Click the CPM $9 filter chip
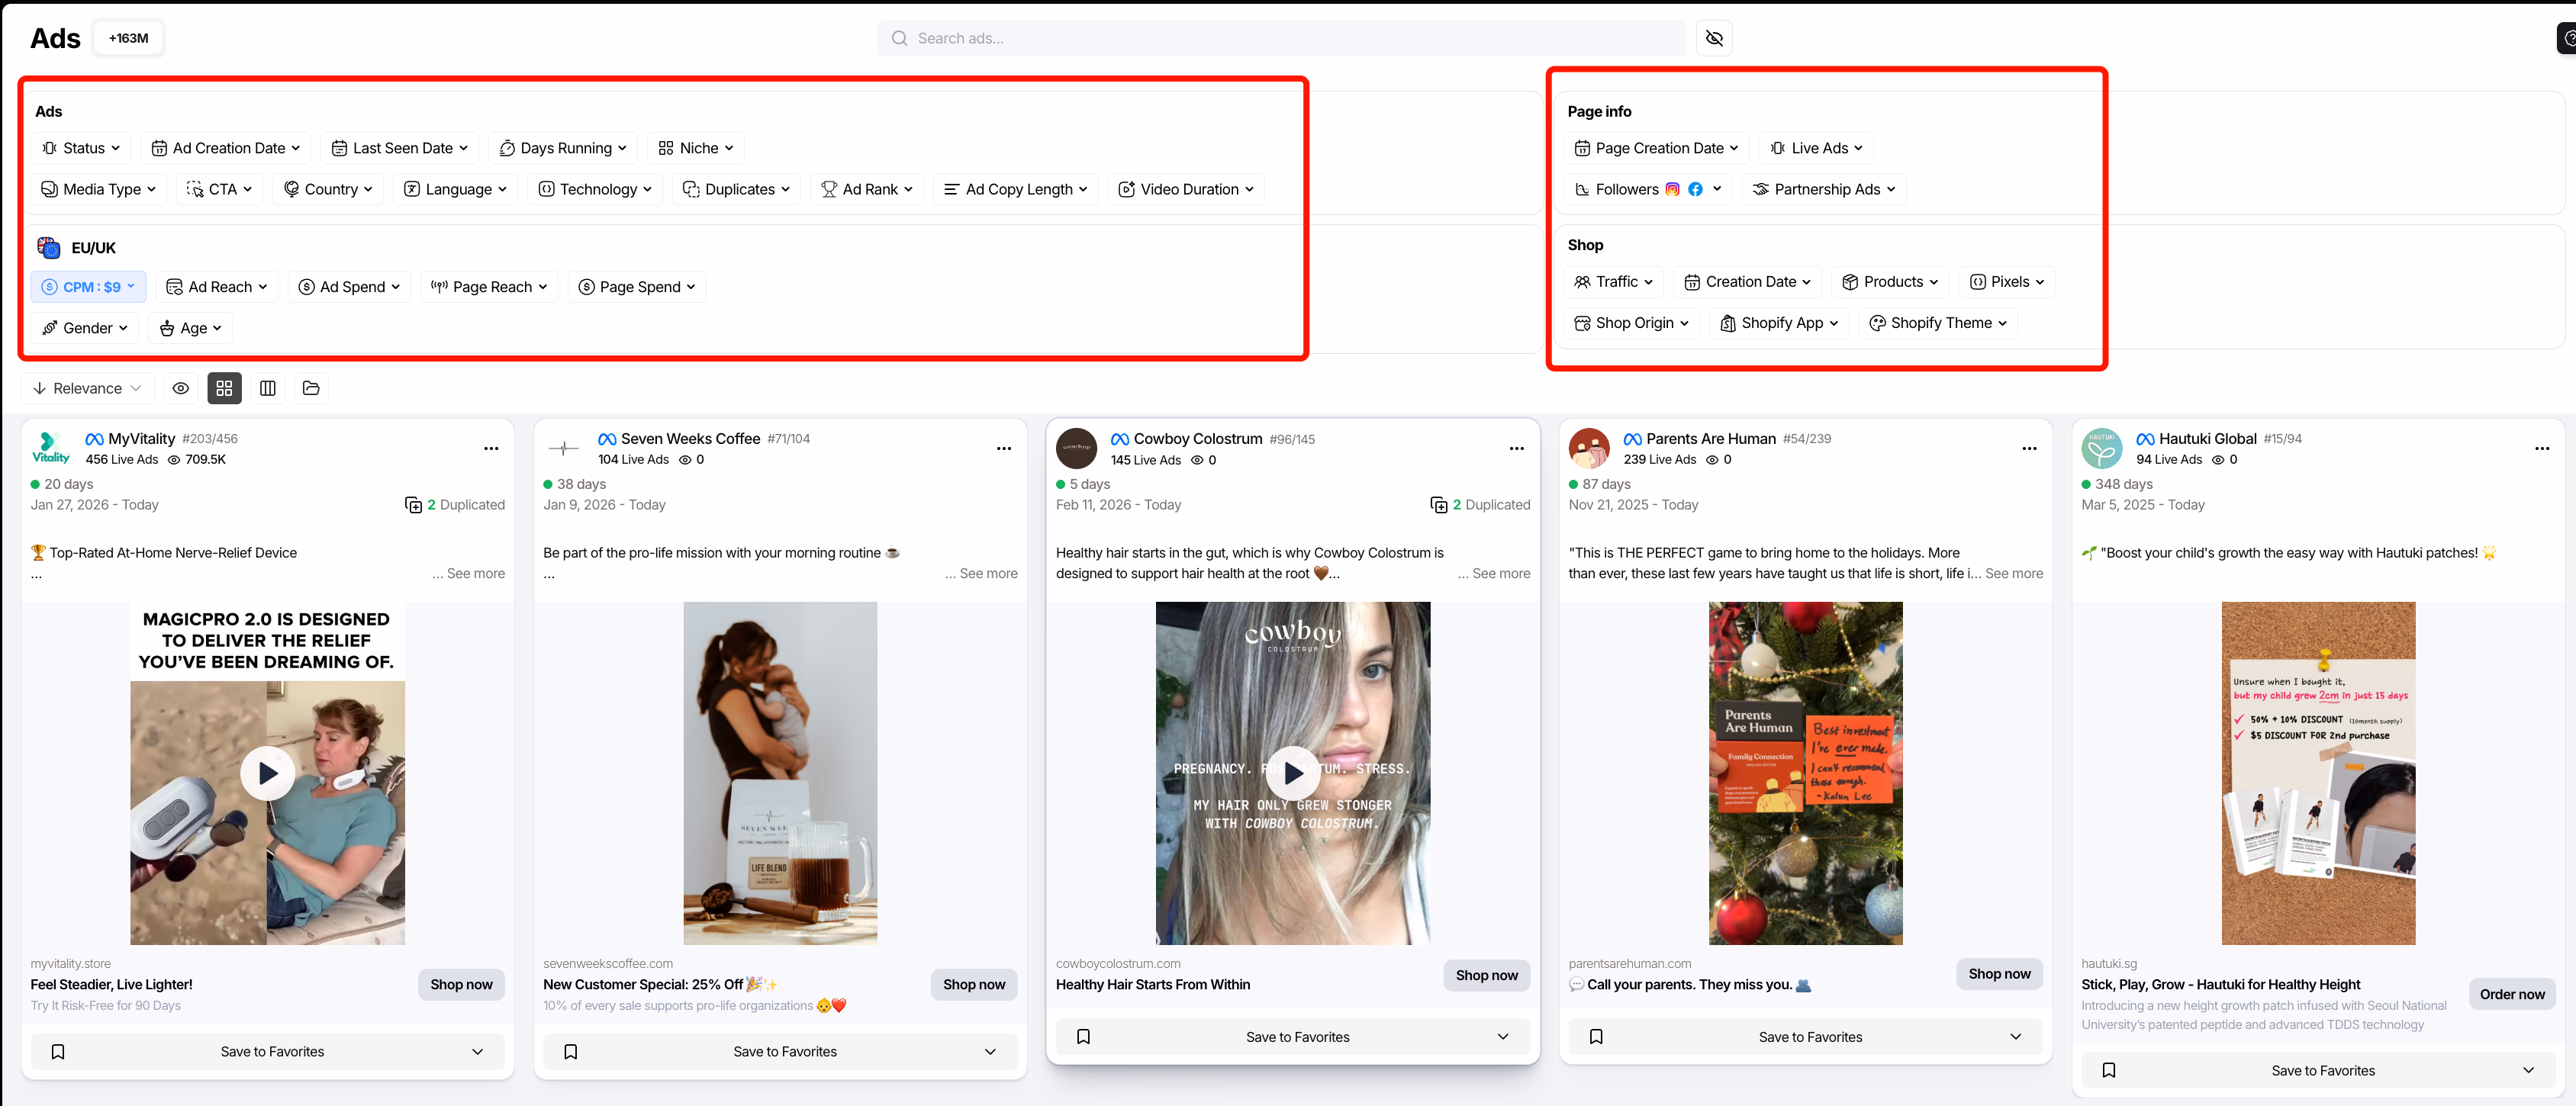Viewport: 2576px width, 1106px height. click(88, 286)
